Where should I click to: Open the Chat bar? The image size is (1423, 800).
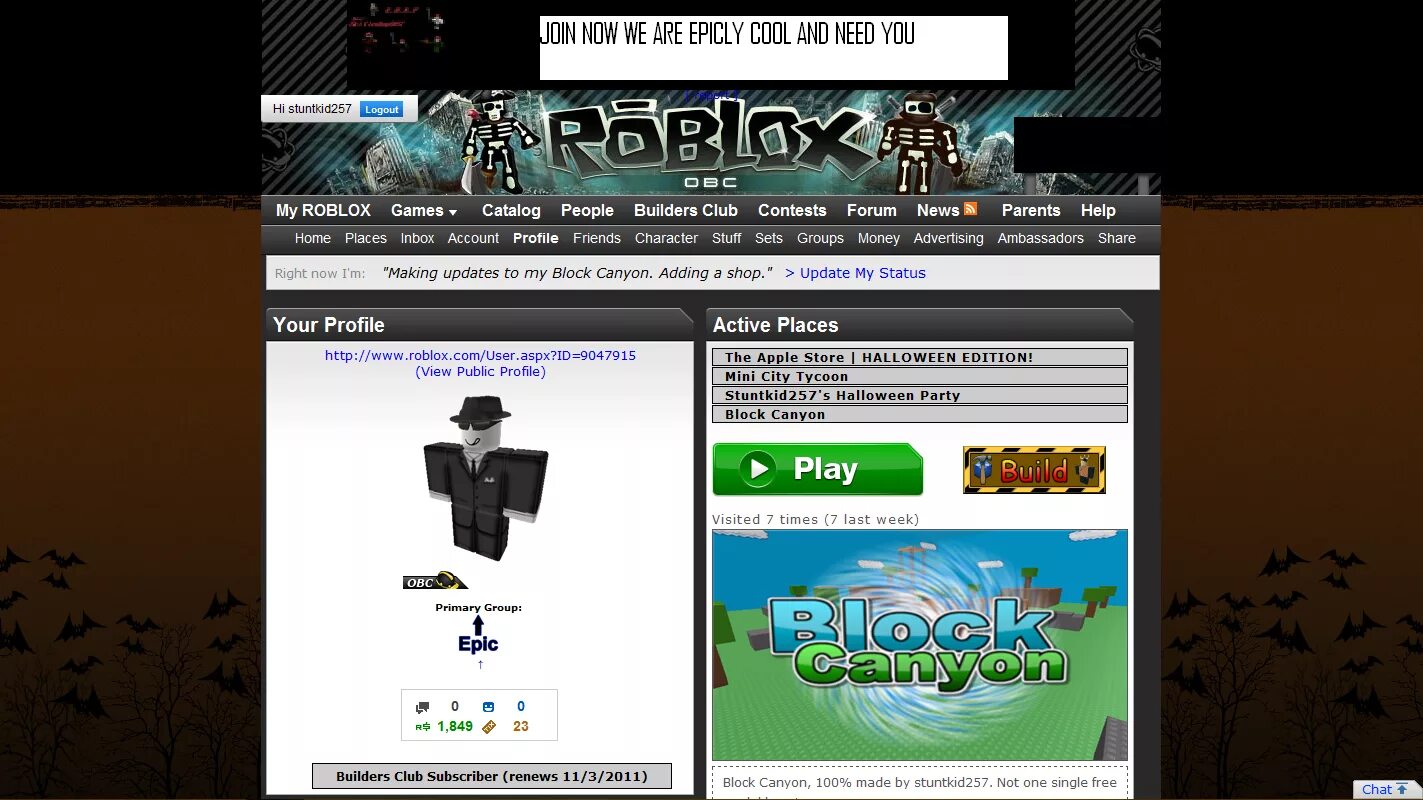pos(1387,789)
